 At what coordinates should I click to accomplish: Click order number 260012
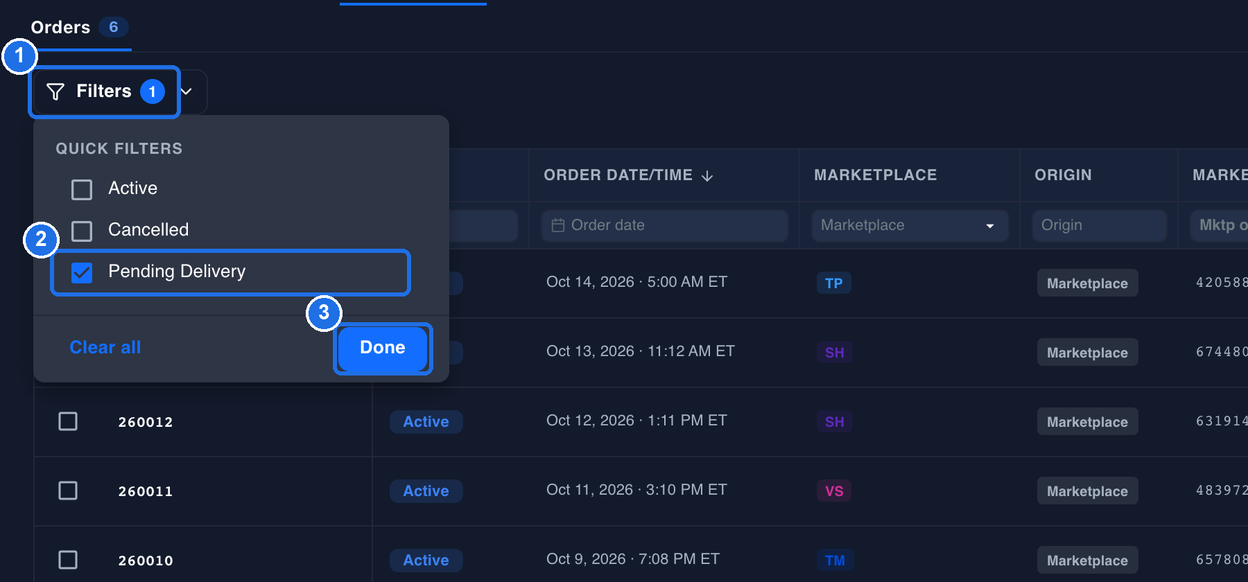tap(146, 422)
